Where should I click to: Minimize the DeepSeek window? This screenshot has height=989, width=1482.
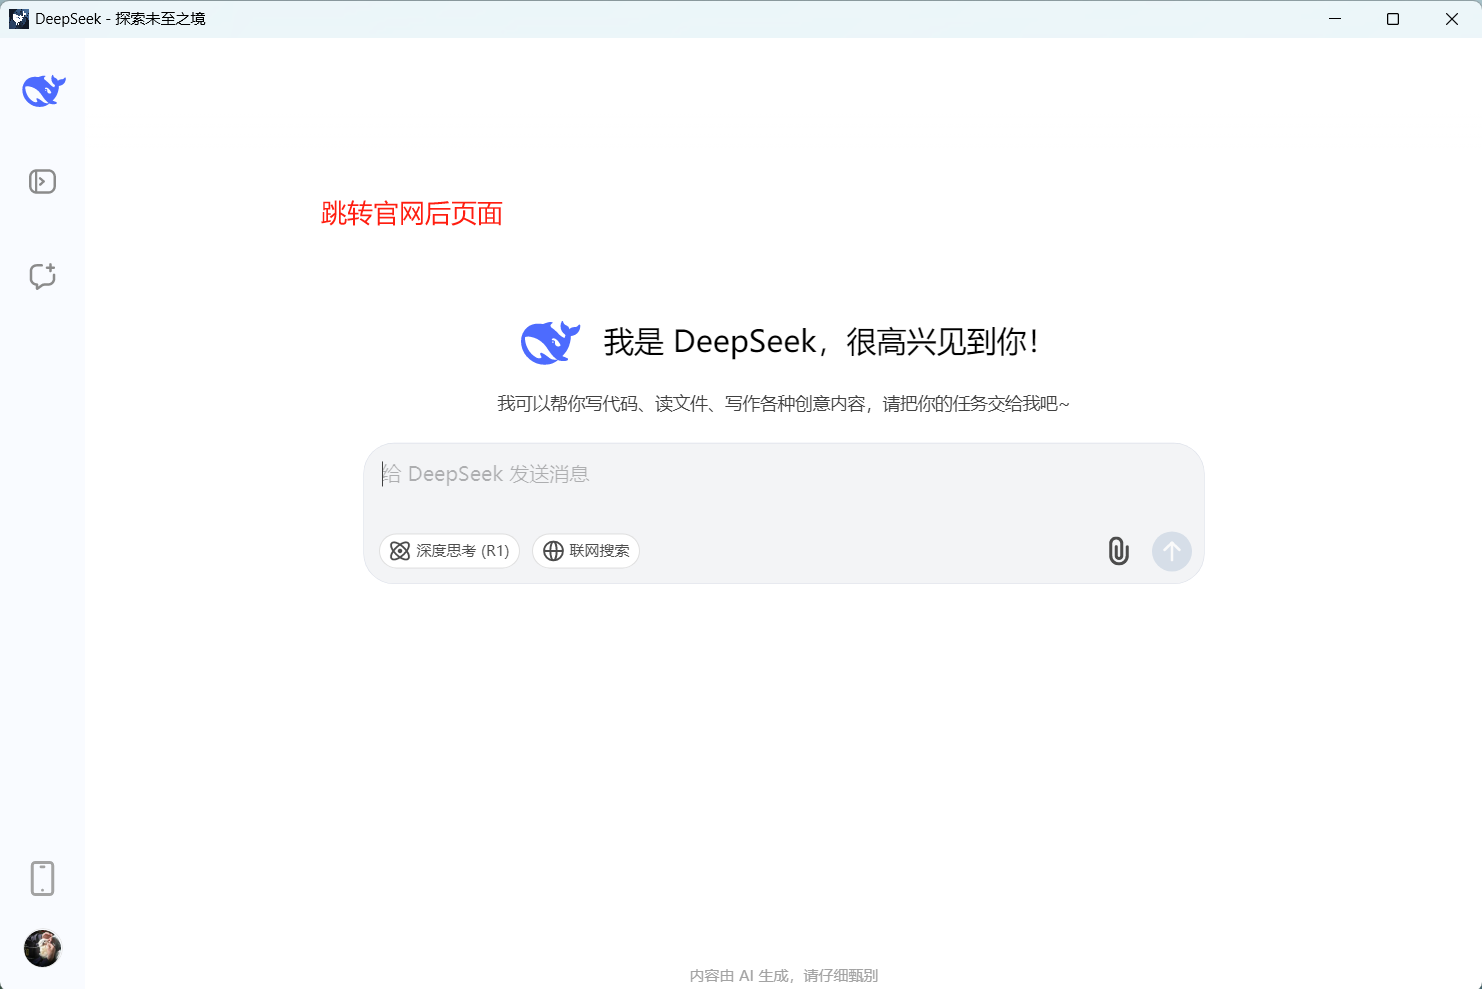point(1335,19)
